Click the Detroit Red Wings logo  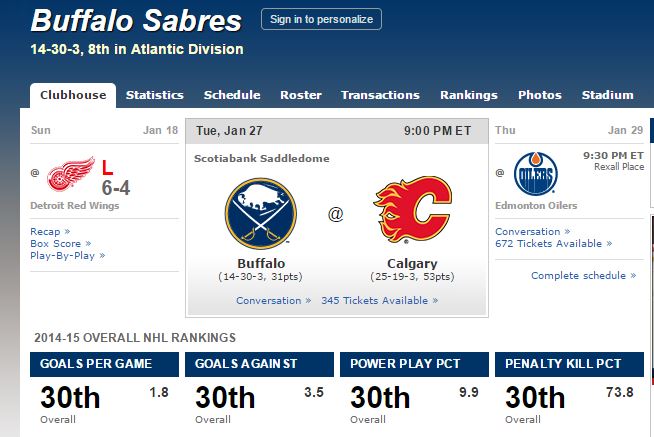[71, 174]
